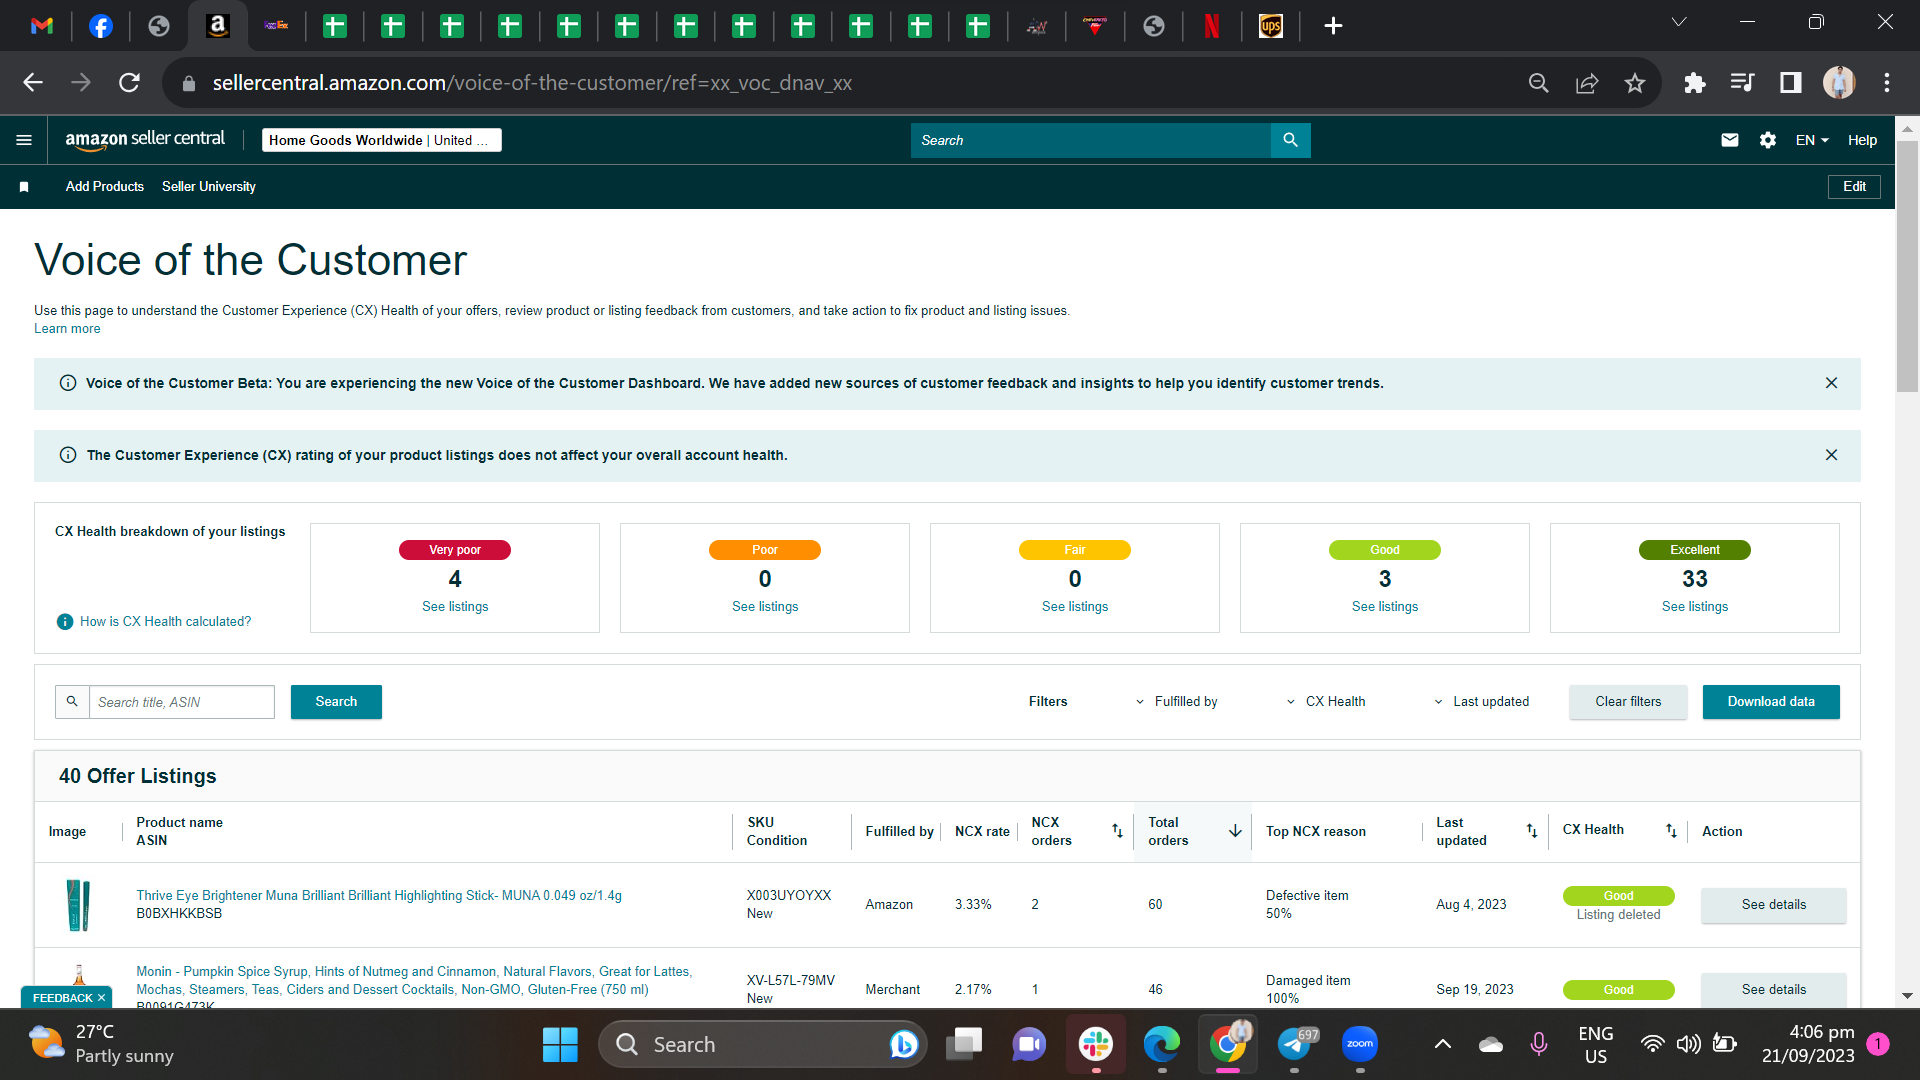The height and width of the screenshot is (1080, 1920).
Task: Click Download data button
Action: coord(1771,702)
